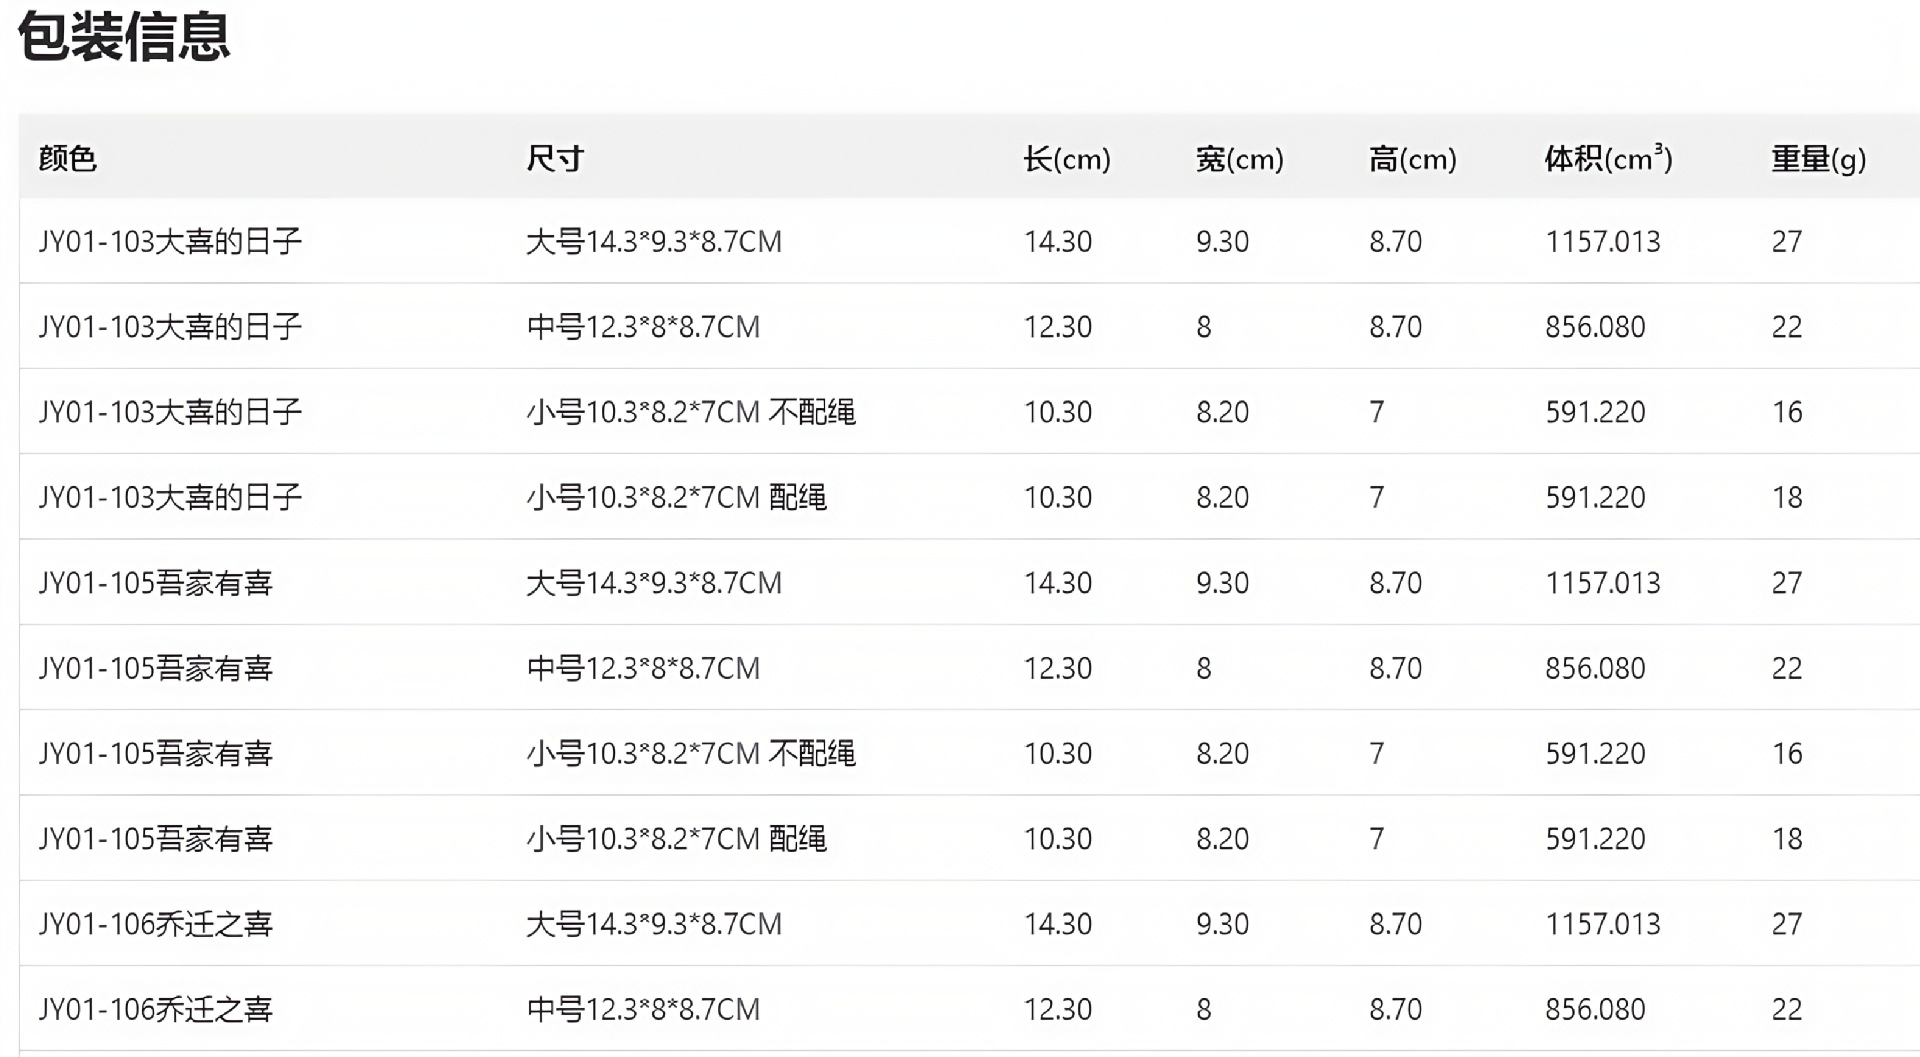This screenshot has width=1920, height=1057.
Task: Click volume 1157.013 in JY01-106乔迁之喜 row
Action: click(1602, 924)
